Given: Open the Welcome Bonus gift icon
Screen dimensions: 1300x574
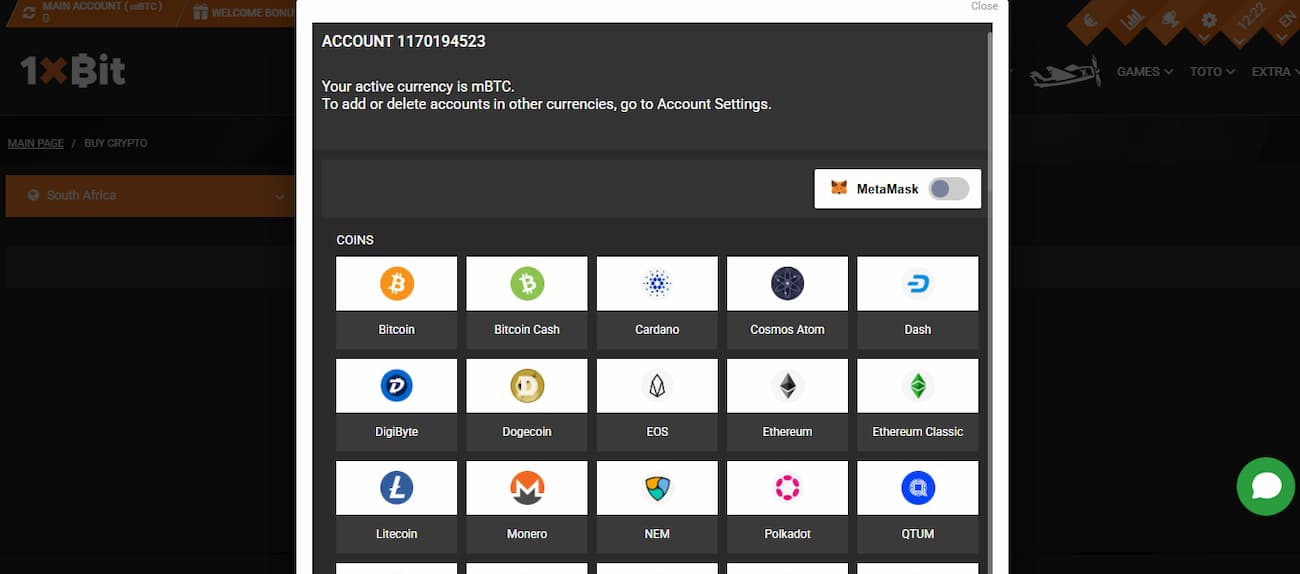Looking at the screenshot, I should click(200, 13).
